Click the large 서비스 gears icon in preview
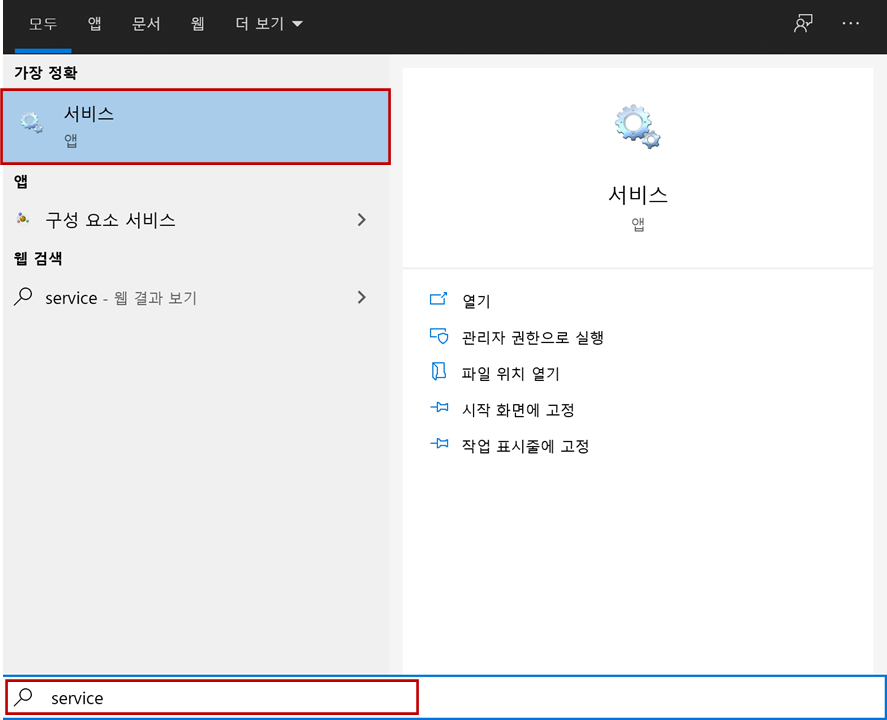 click(638, 127)
